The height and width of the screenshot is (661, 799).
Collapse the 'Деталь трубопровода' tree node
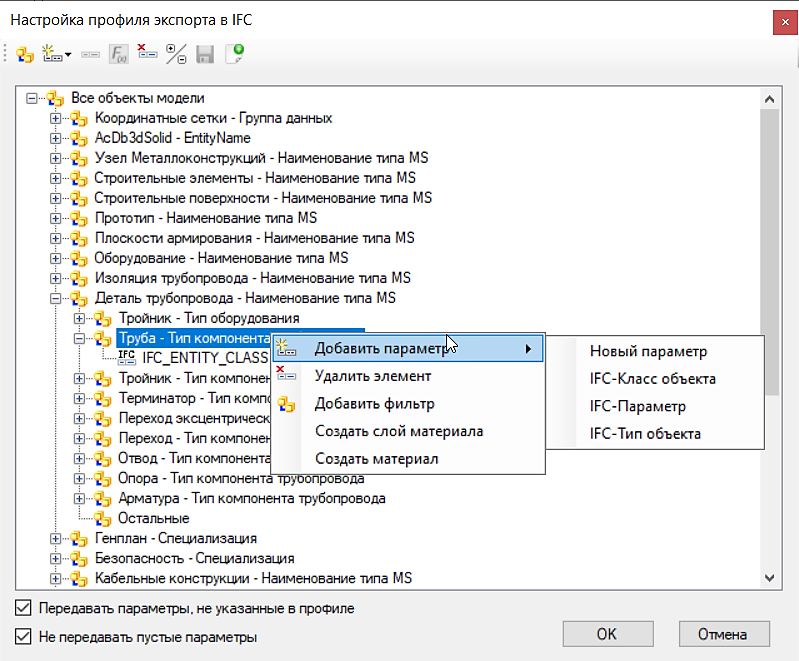56,298
